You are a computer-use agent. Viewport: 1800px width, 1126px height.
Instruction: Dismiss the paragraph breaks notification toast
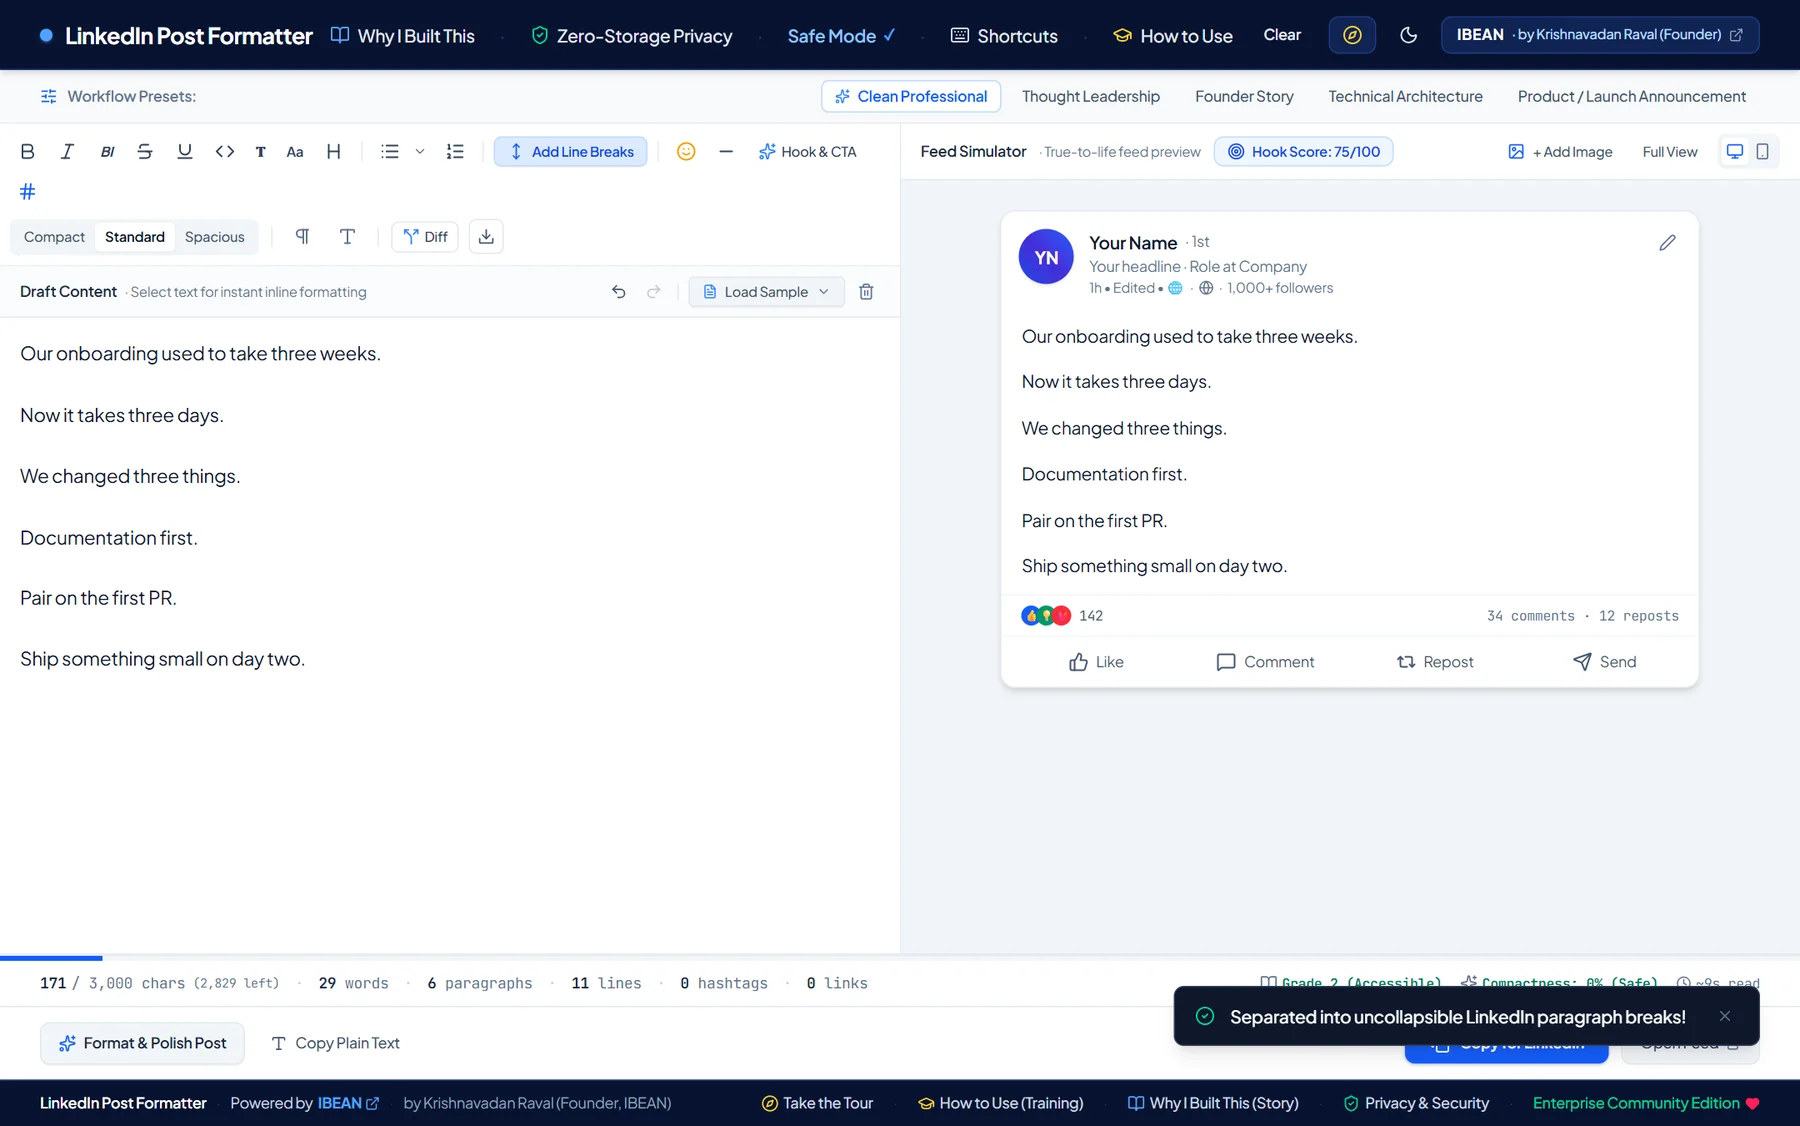(x=1725, y=1016)
